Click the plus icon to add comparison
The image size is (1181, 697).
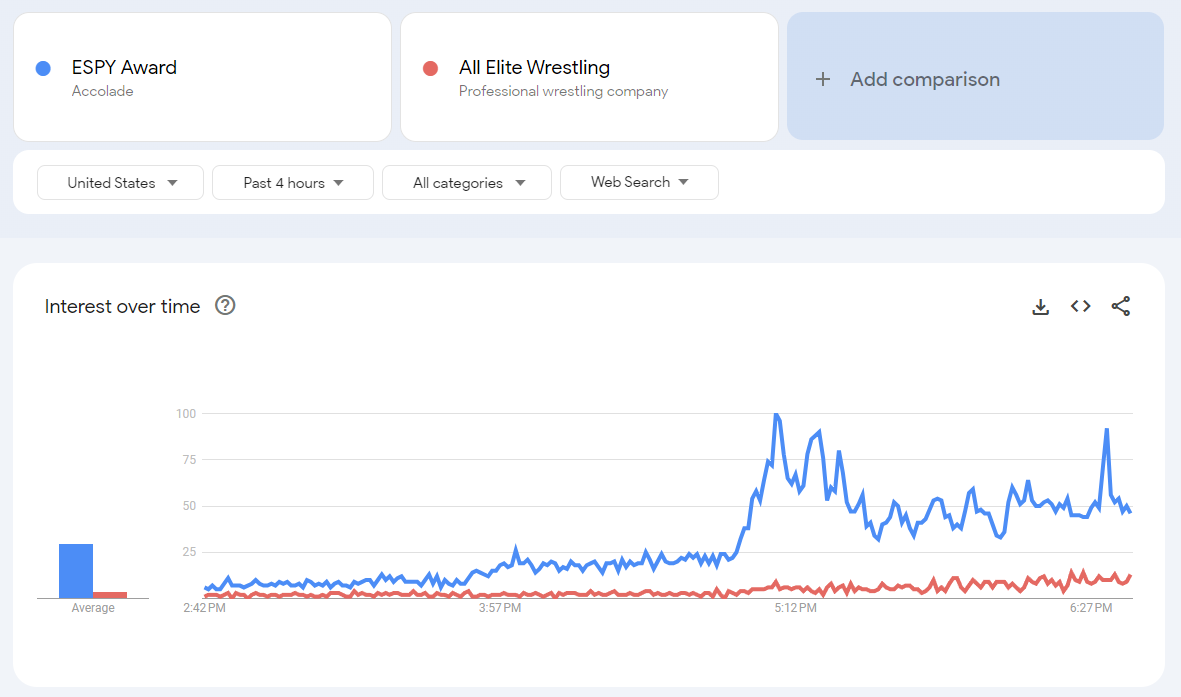(x=823, y=80)
